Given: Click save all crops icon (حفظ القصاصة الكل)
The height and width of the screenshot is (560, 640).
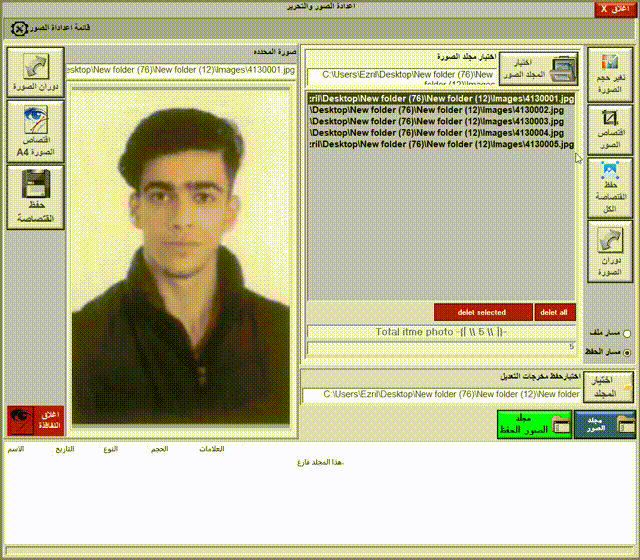Looking at the screenshot, I should pyautogui.click(x=609, y=188).
